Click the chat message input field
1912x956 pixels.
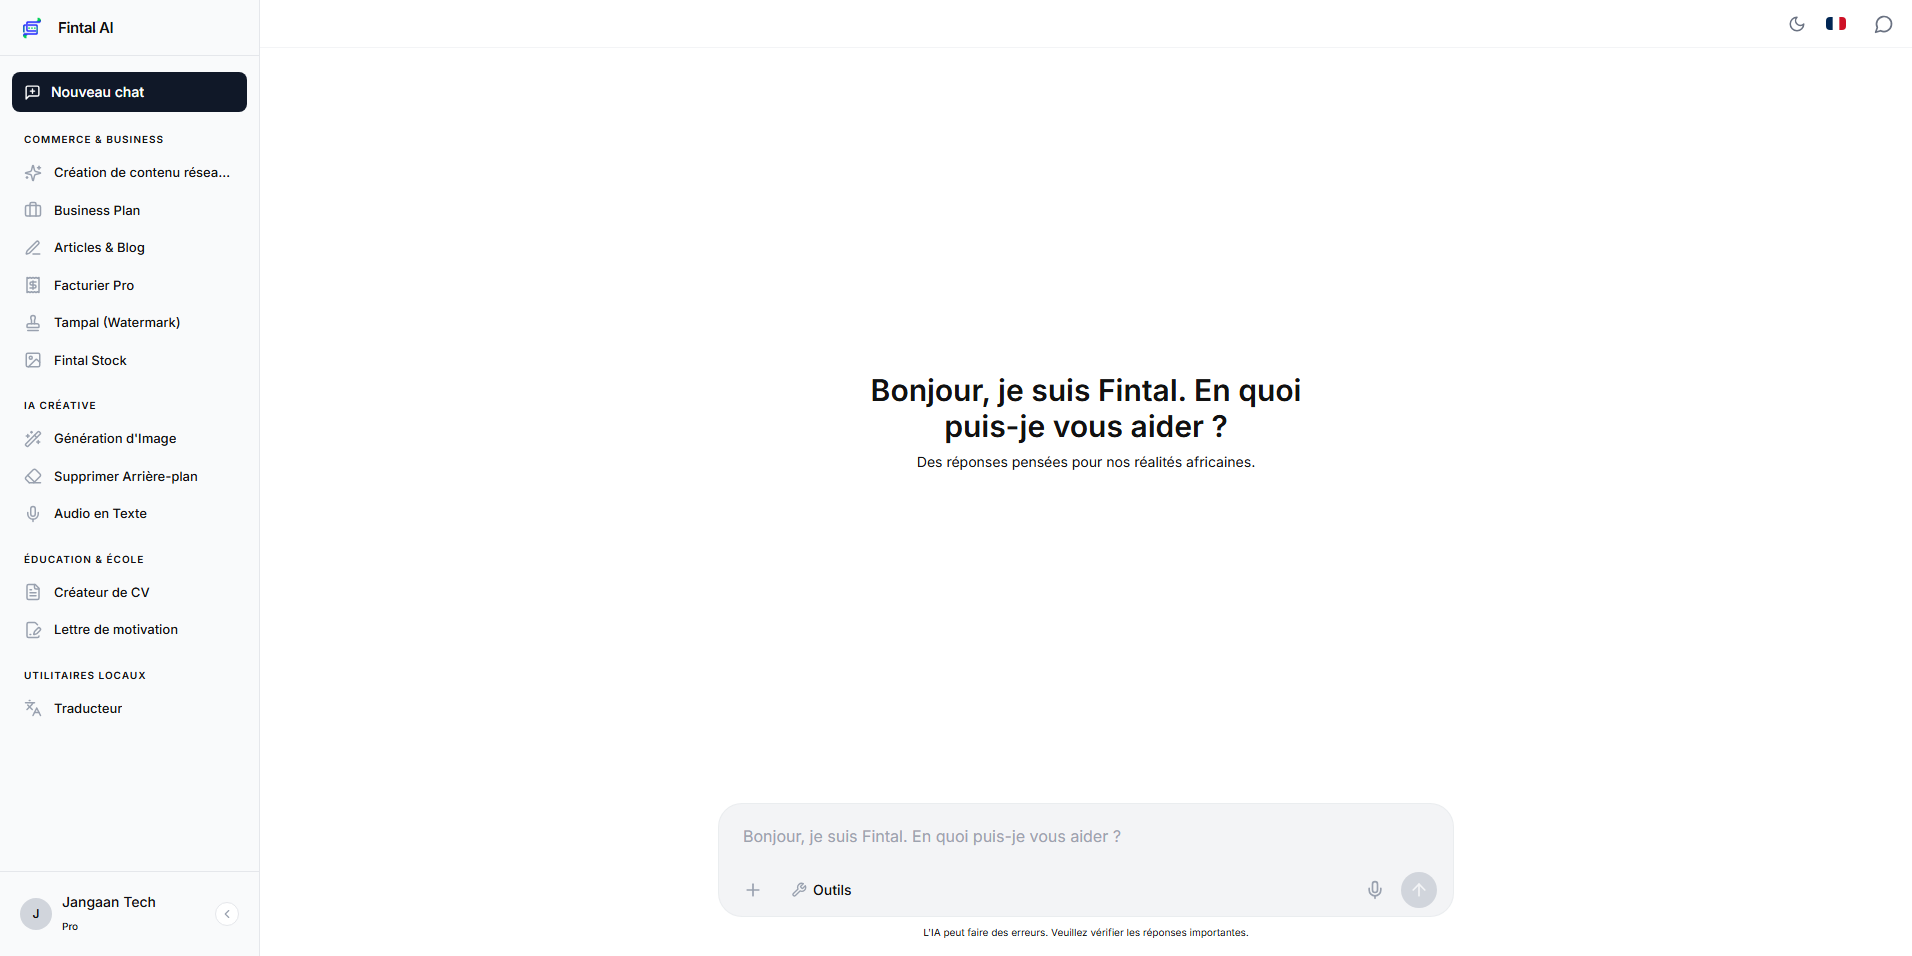coord(1085,837)
